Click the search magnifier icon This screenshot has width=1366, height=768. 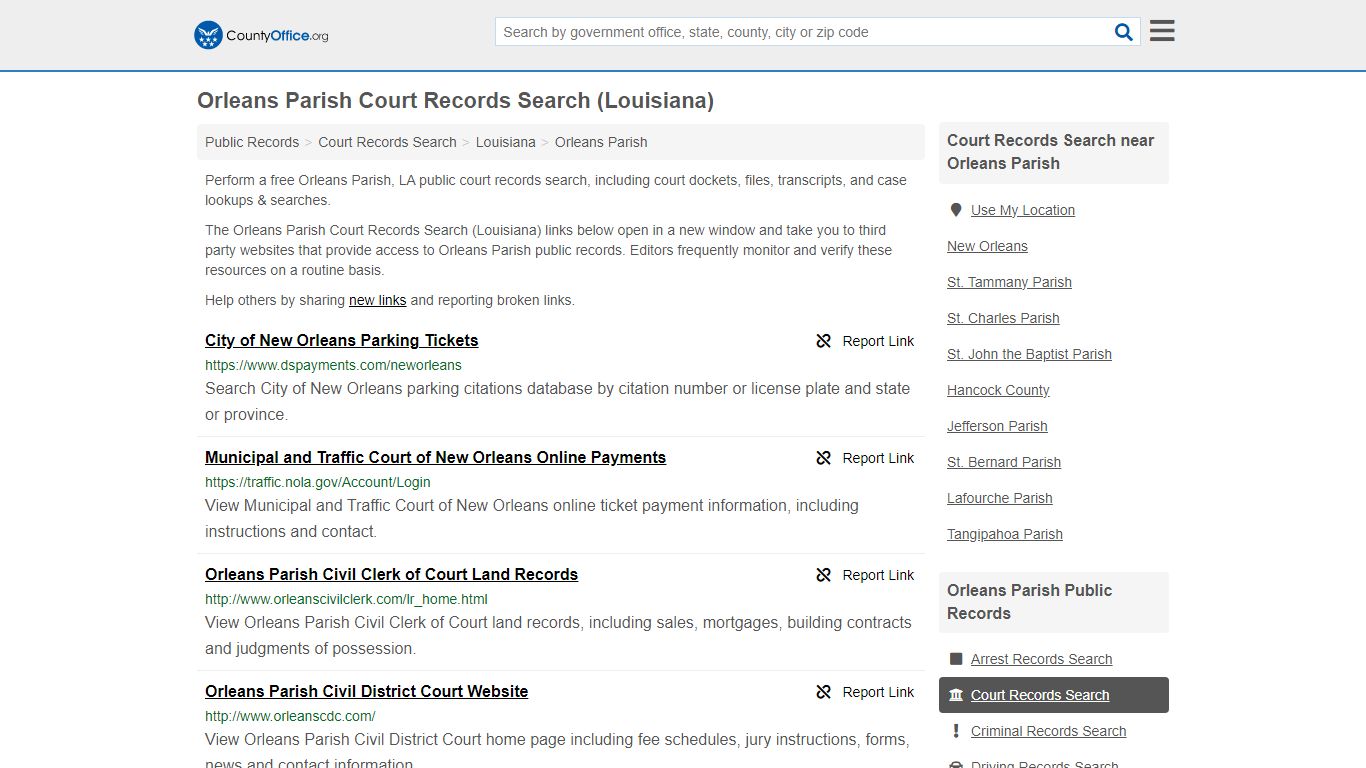(1124, 32)
